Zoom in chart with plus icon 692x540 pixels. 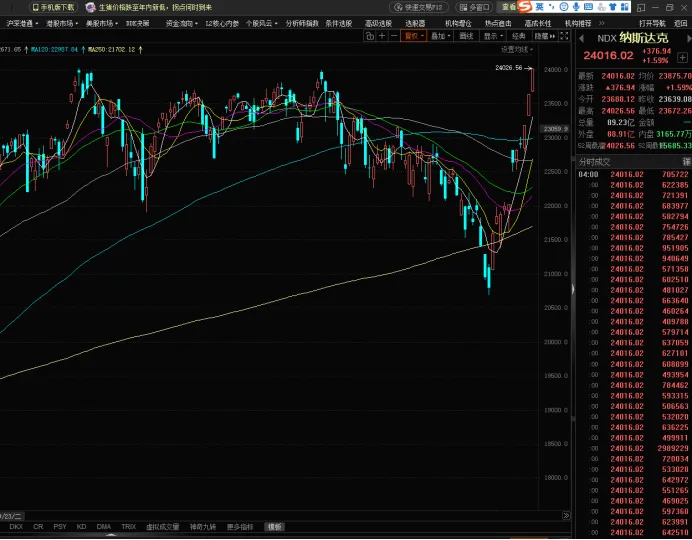tap(382, 36)
